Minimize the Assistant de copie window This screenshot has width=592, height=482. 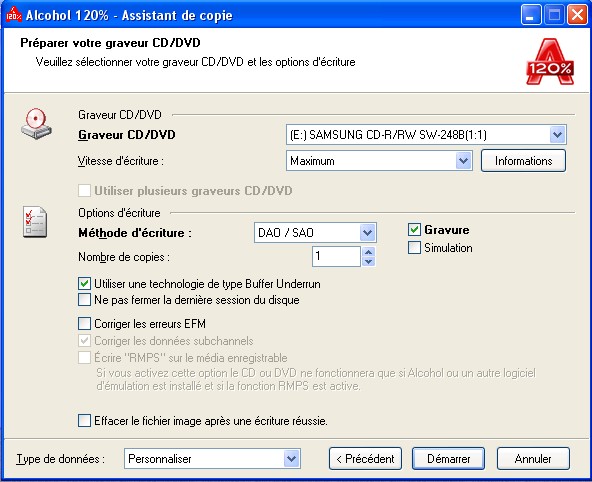[x=530, y=15]
